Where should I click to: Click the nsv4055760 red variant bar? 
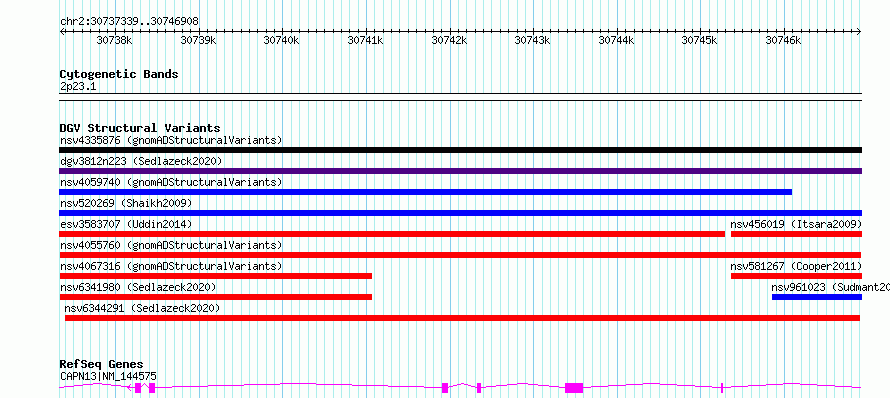tap(460, 255)
